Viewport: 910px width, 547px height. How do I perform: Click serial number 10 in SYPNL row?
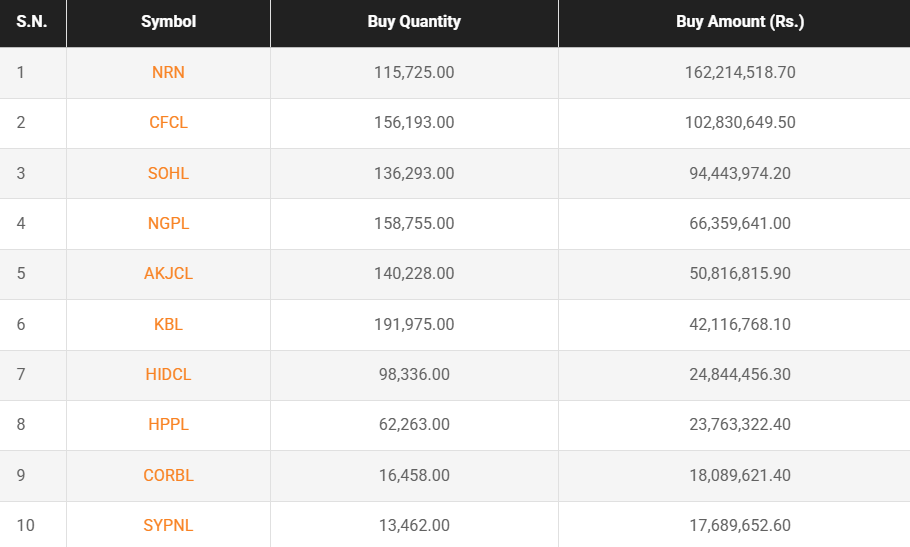tap(26, 525)
